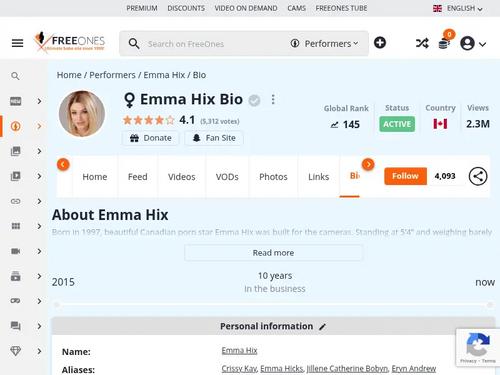
Task: Click the sidebar grid categories icon
Action: pos(16,226)
